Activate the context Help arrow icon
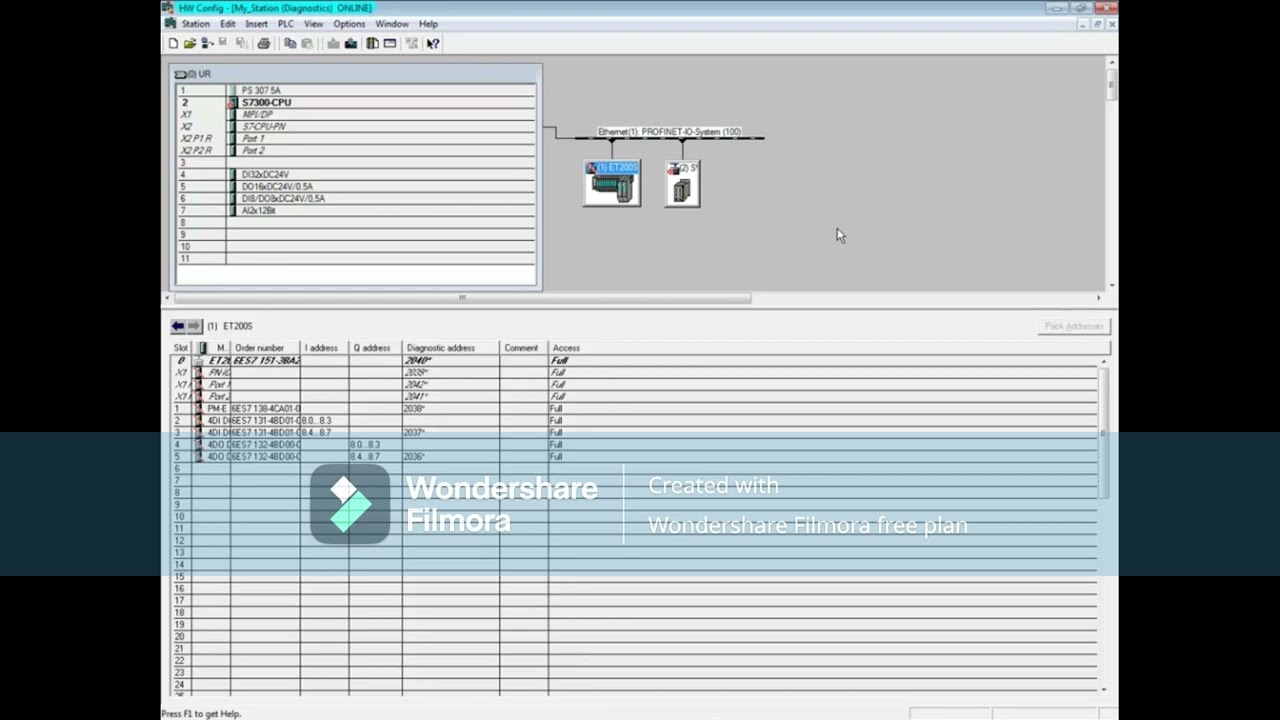Screen dimensions: 1280x720 coord(433,43)
